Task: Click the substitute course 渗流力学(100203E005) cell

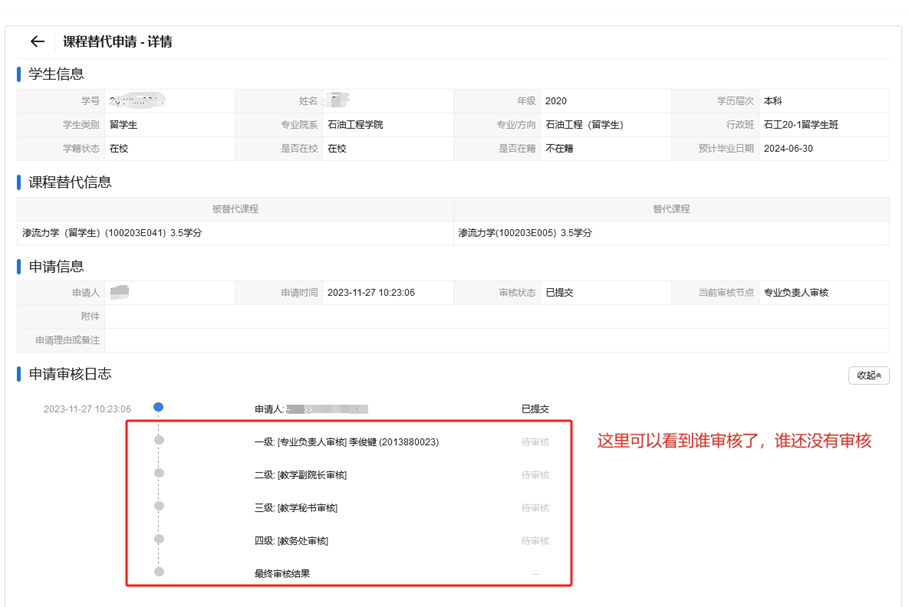Action: click(525, 233)
